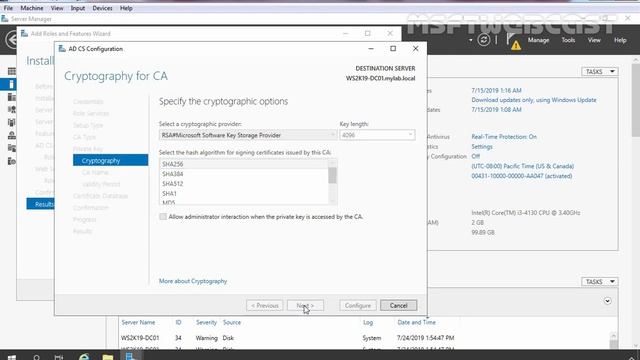Maximize the AD CS Configuration window
This screenshot has height=360, width=640.
(393, 49)
